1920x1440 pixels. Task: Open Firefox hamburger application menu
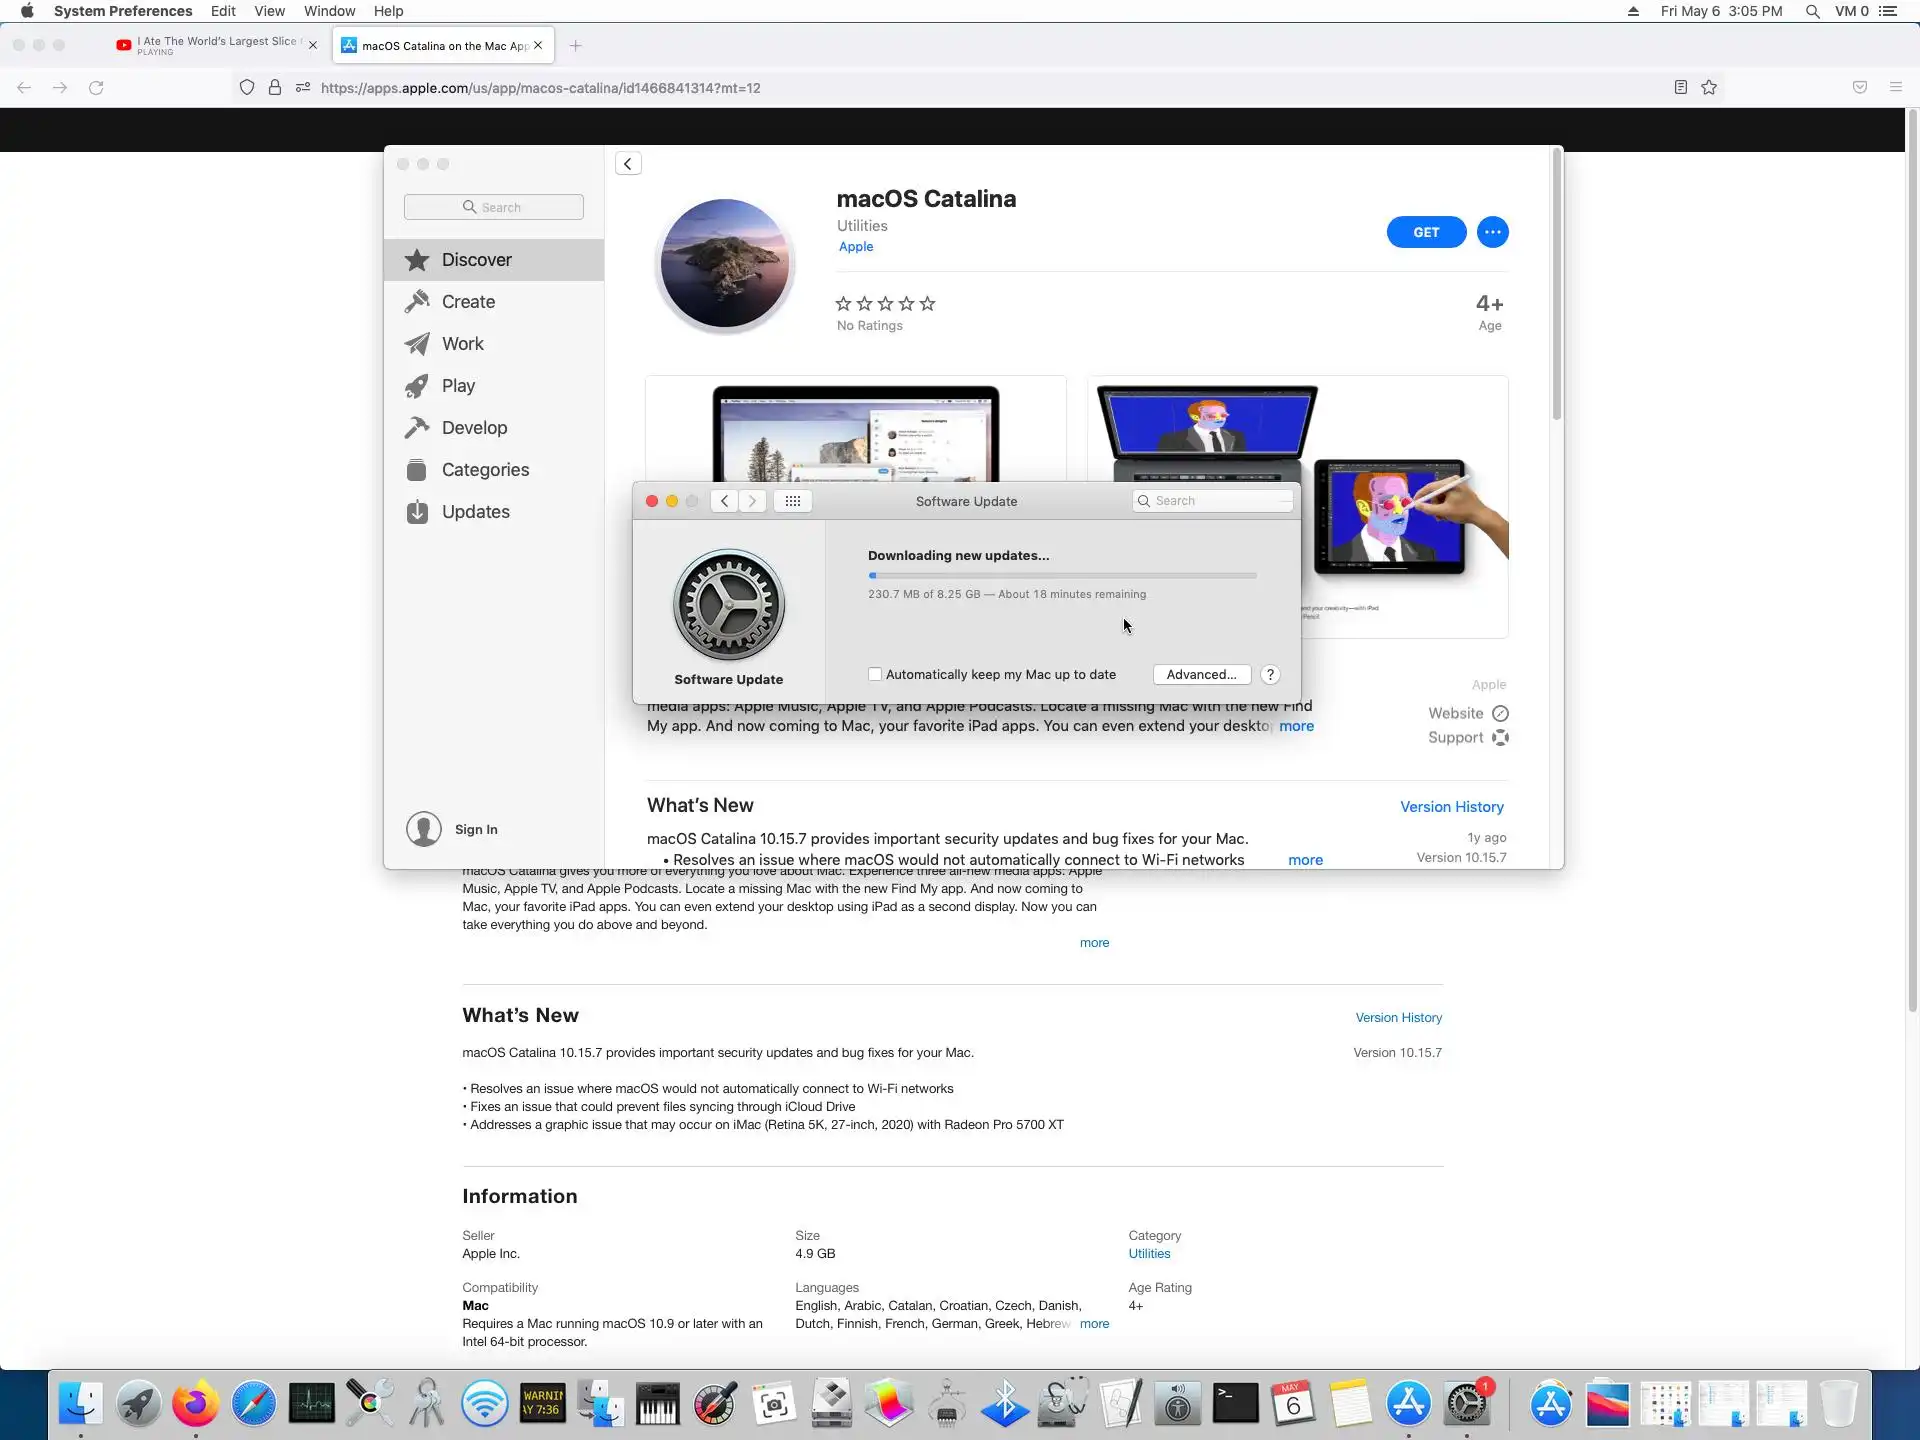click(1895, 88)
